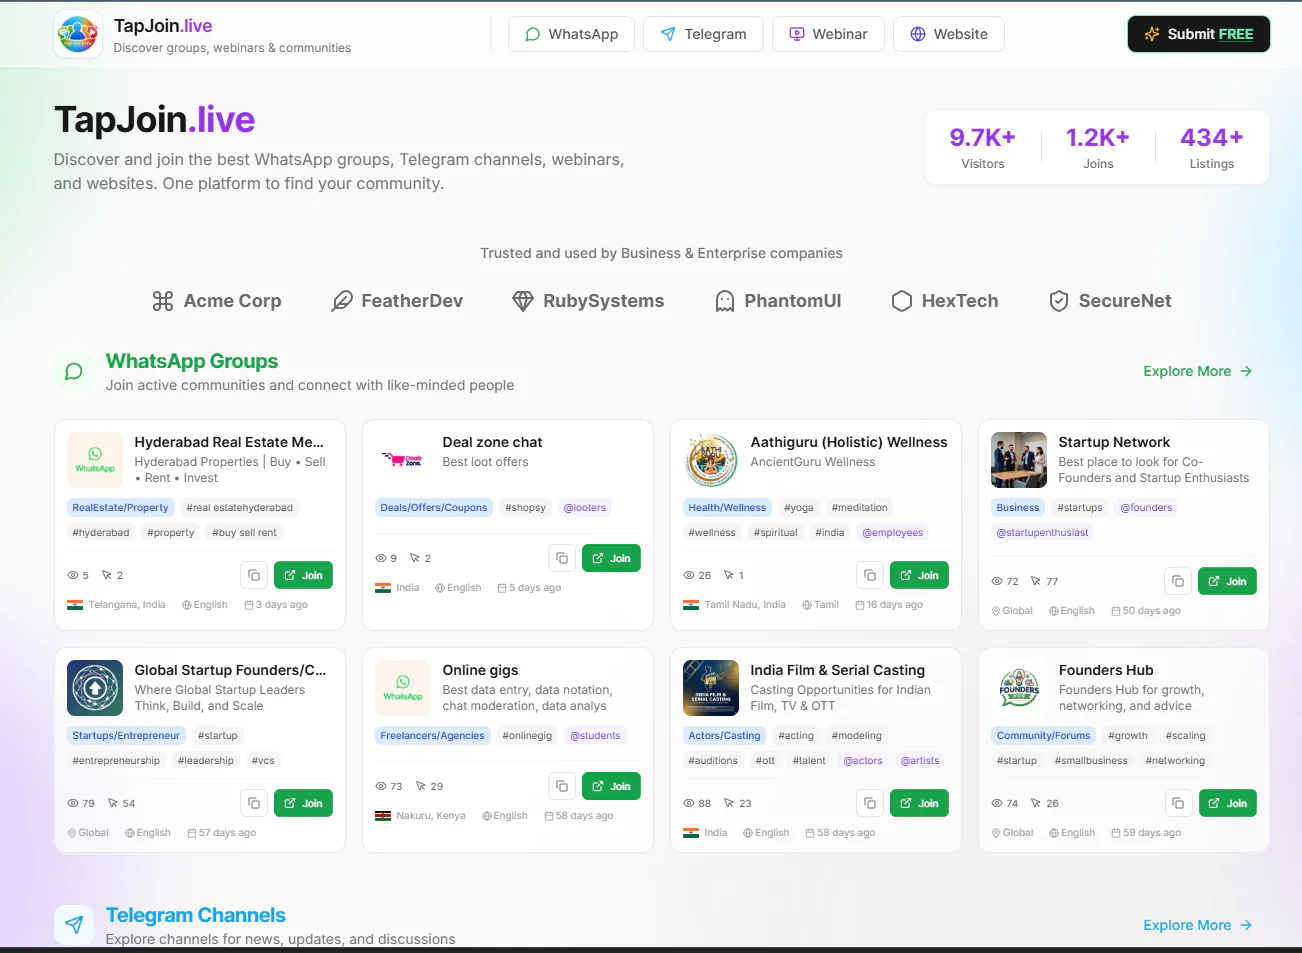Click the #yoga tag on Aathiguru Wellness card
This screenshot has height=953, width=1302.
click(x=798, y=507)
